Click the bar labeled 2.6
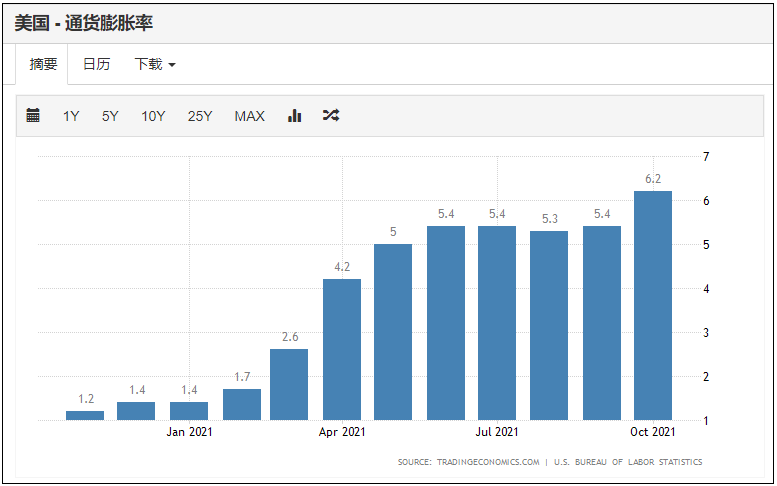This screenshot has width=777, height=486. (289, 384)
